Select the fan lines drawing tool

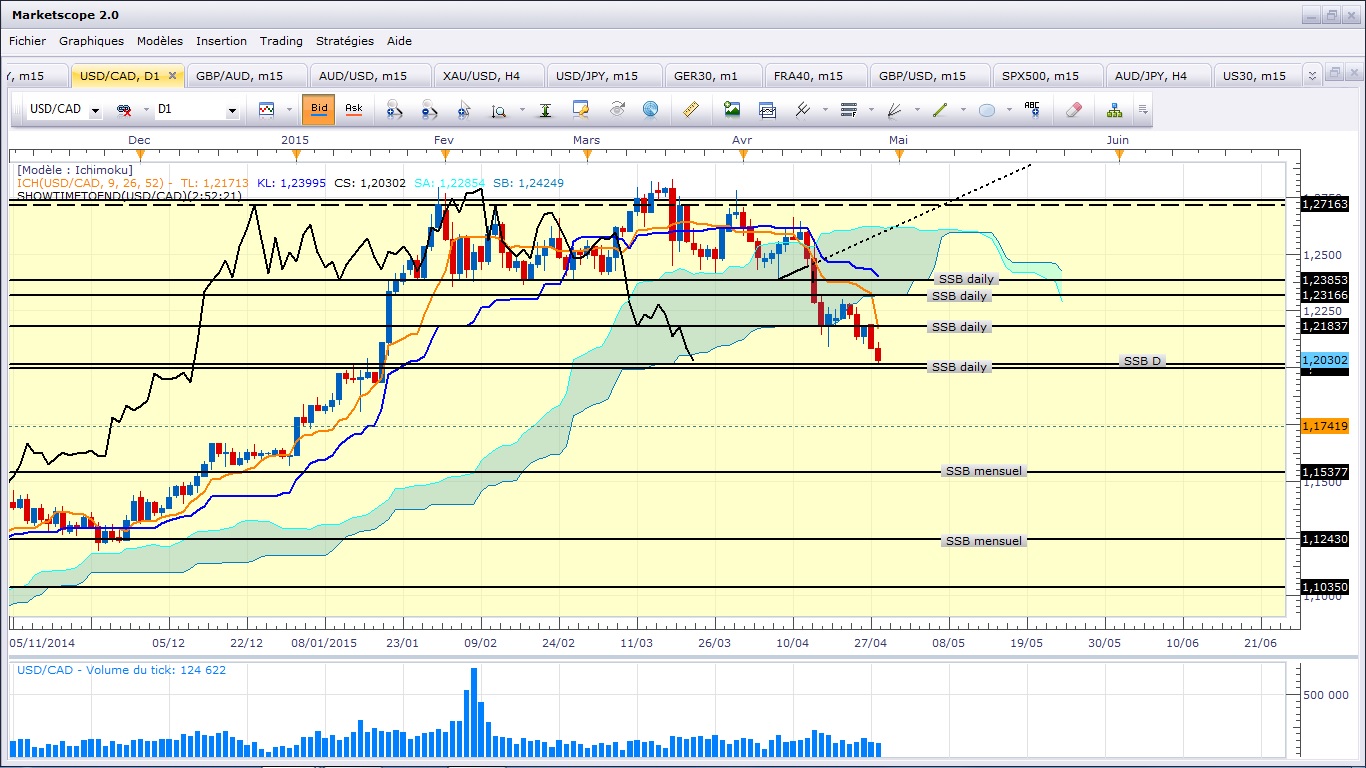[895, 110]
